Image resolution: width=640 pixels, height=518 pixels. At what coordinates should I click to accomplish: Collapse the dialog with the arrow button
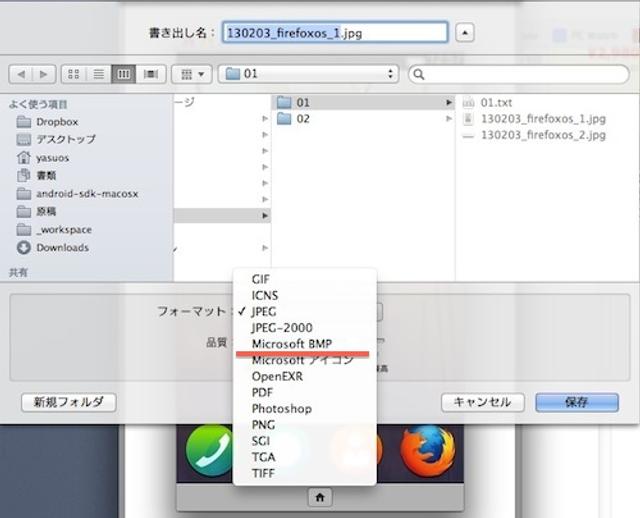pos(465,32)
